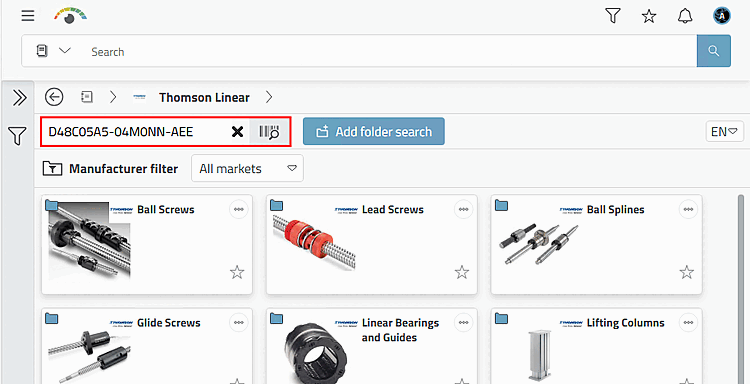Open the hamburger main menu
The width and height of the screenshot is (750, 384).
(x=28, y=16)
